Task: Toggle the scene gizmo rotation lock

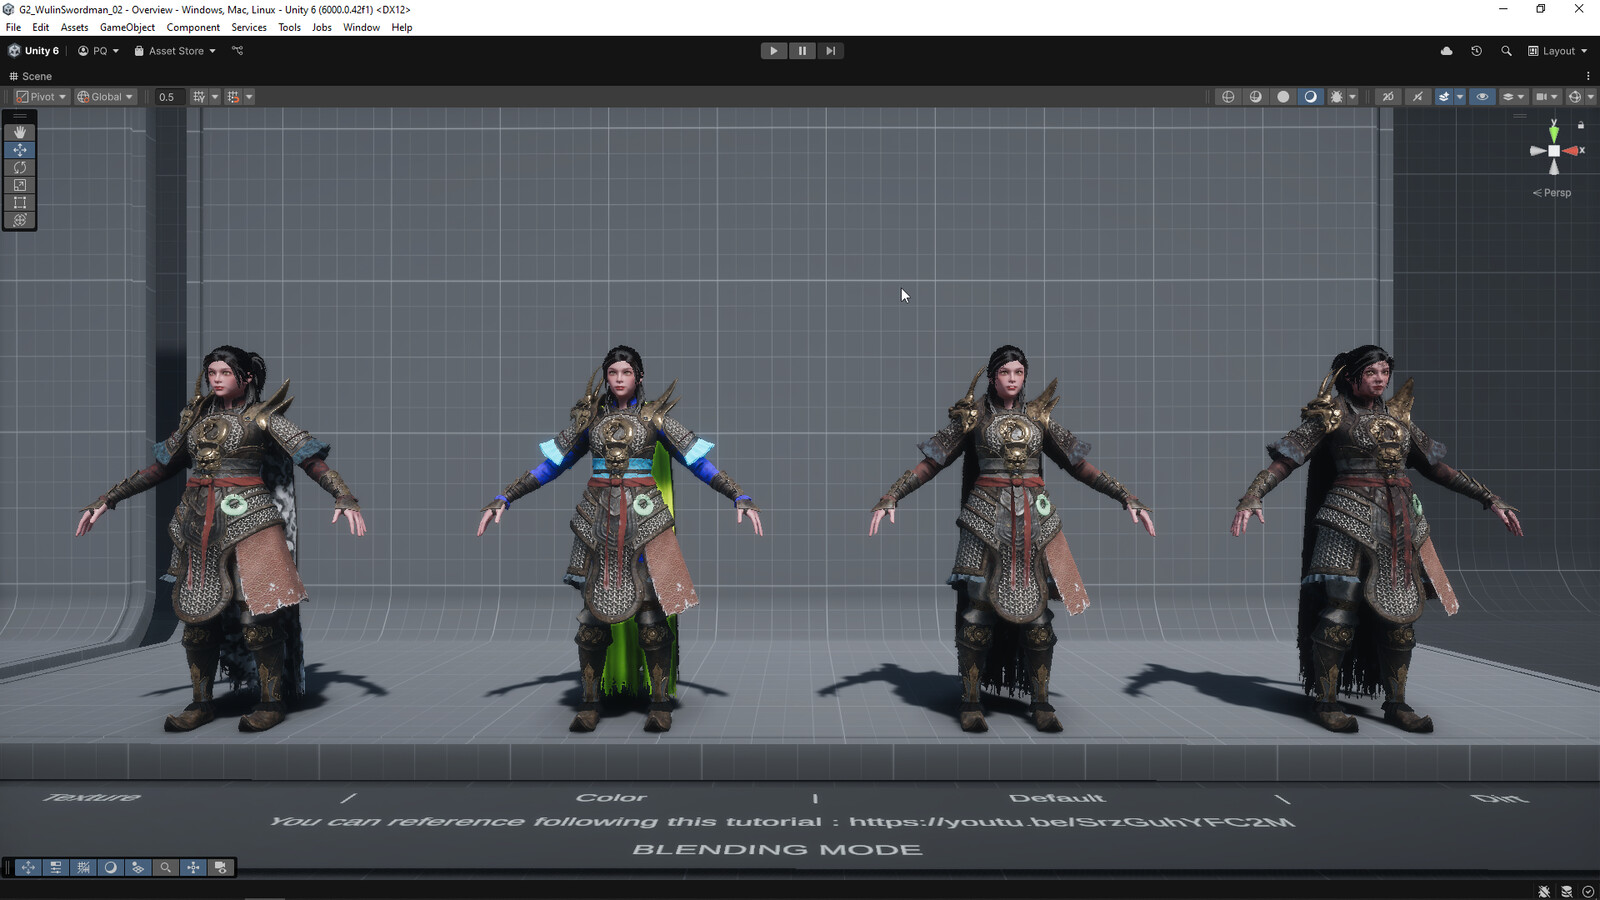Action: (x=1581, y=125)
